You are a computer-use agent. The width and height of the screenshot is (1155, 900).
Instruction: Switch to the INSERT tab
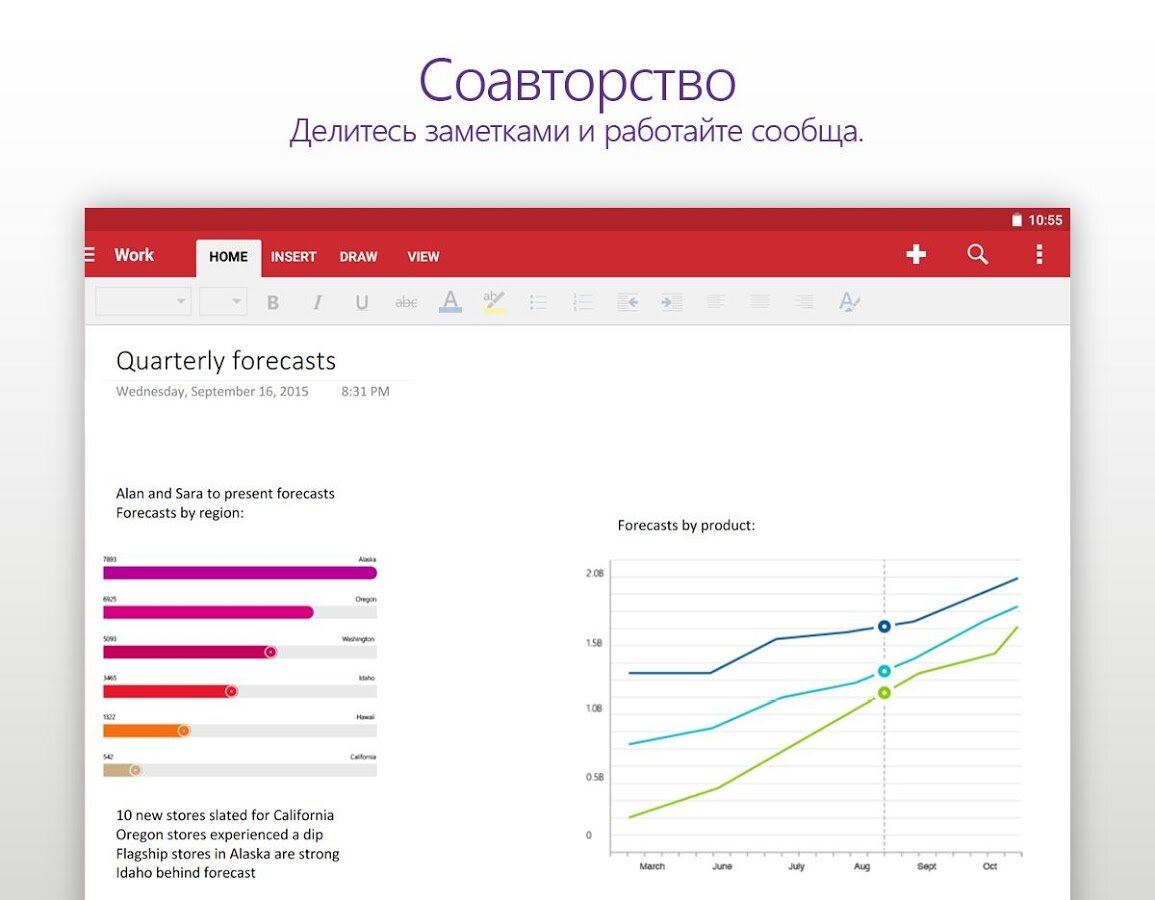point(293,257)
